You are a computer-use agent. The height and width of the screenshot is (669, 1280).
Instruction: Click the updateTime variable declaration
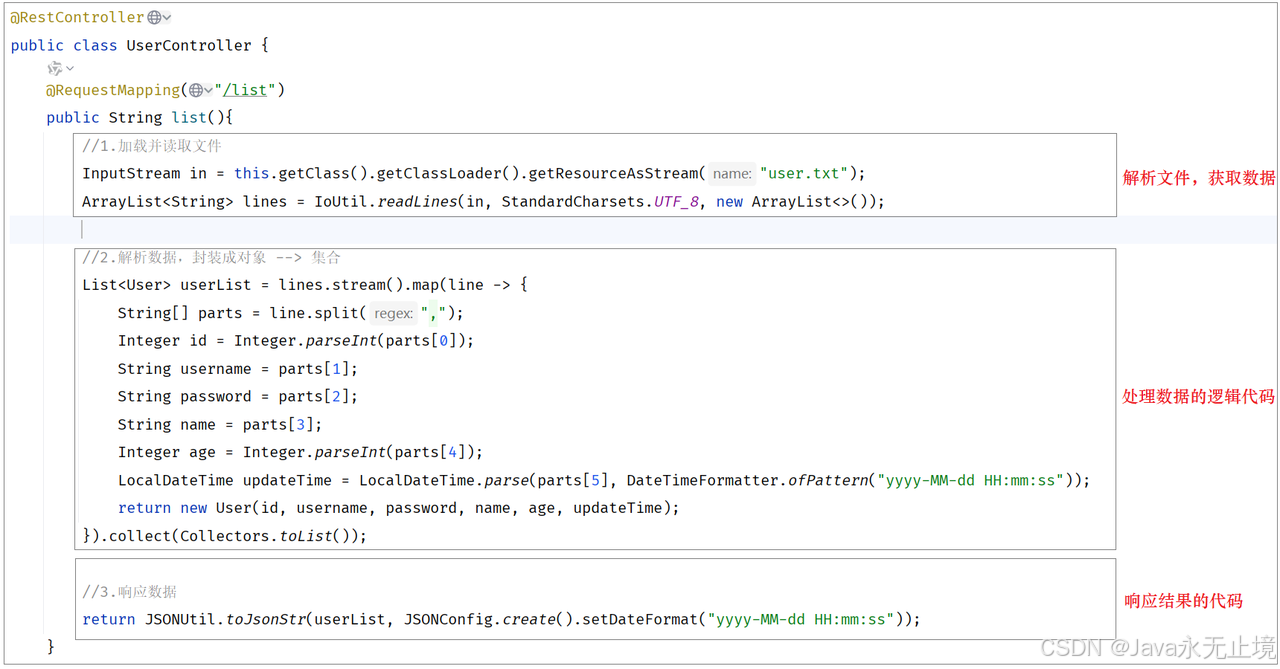pos(287,480)
